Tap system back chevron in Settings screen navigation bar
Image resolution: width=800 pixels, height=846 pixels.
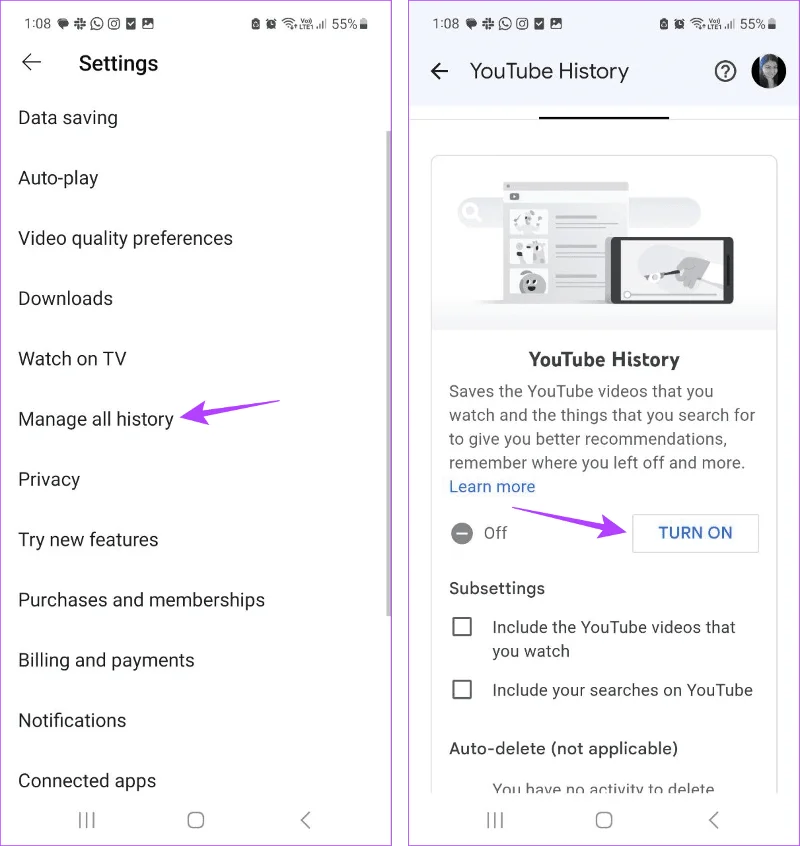(305, 820)
